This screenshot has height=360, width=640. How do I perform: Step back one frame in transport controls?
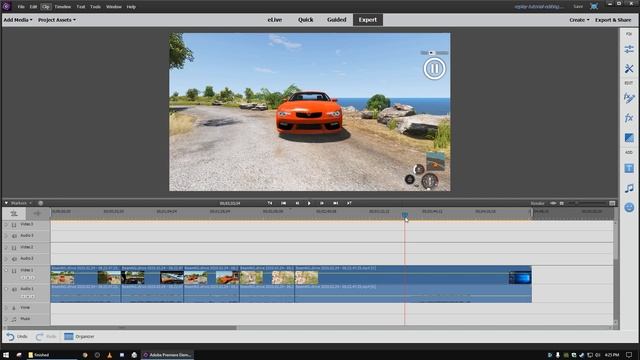click(297, 203)
